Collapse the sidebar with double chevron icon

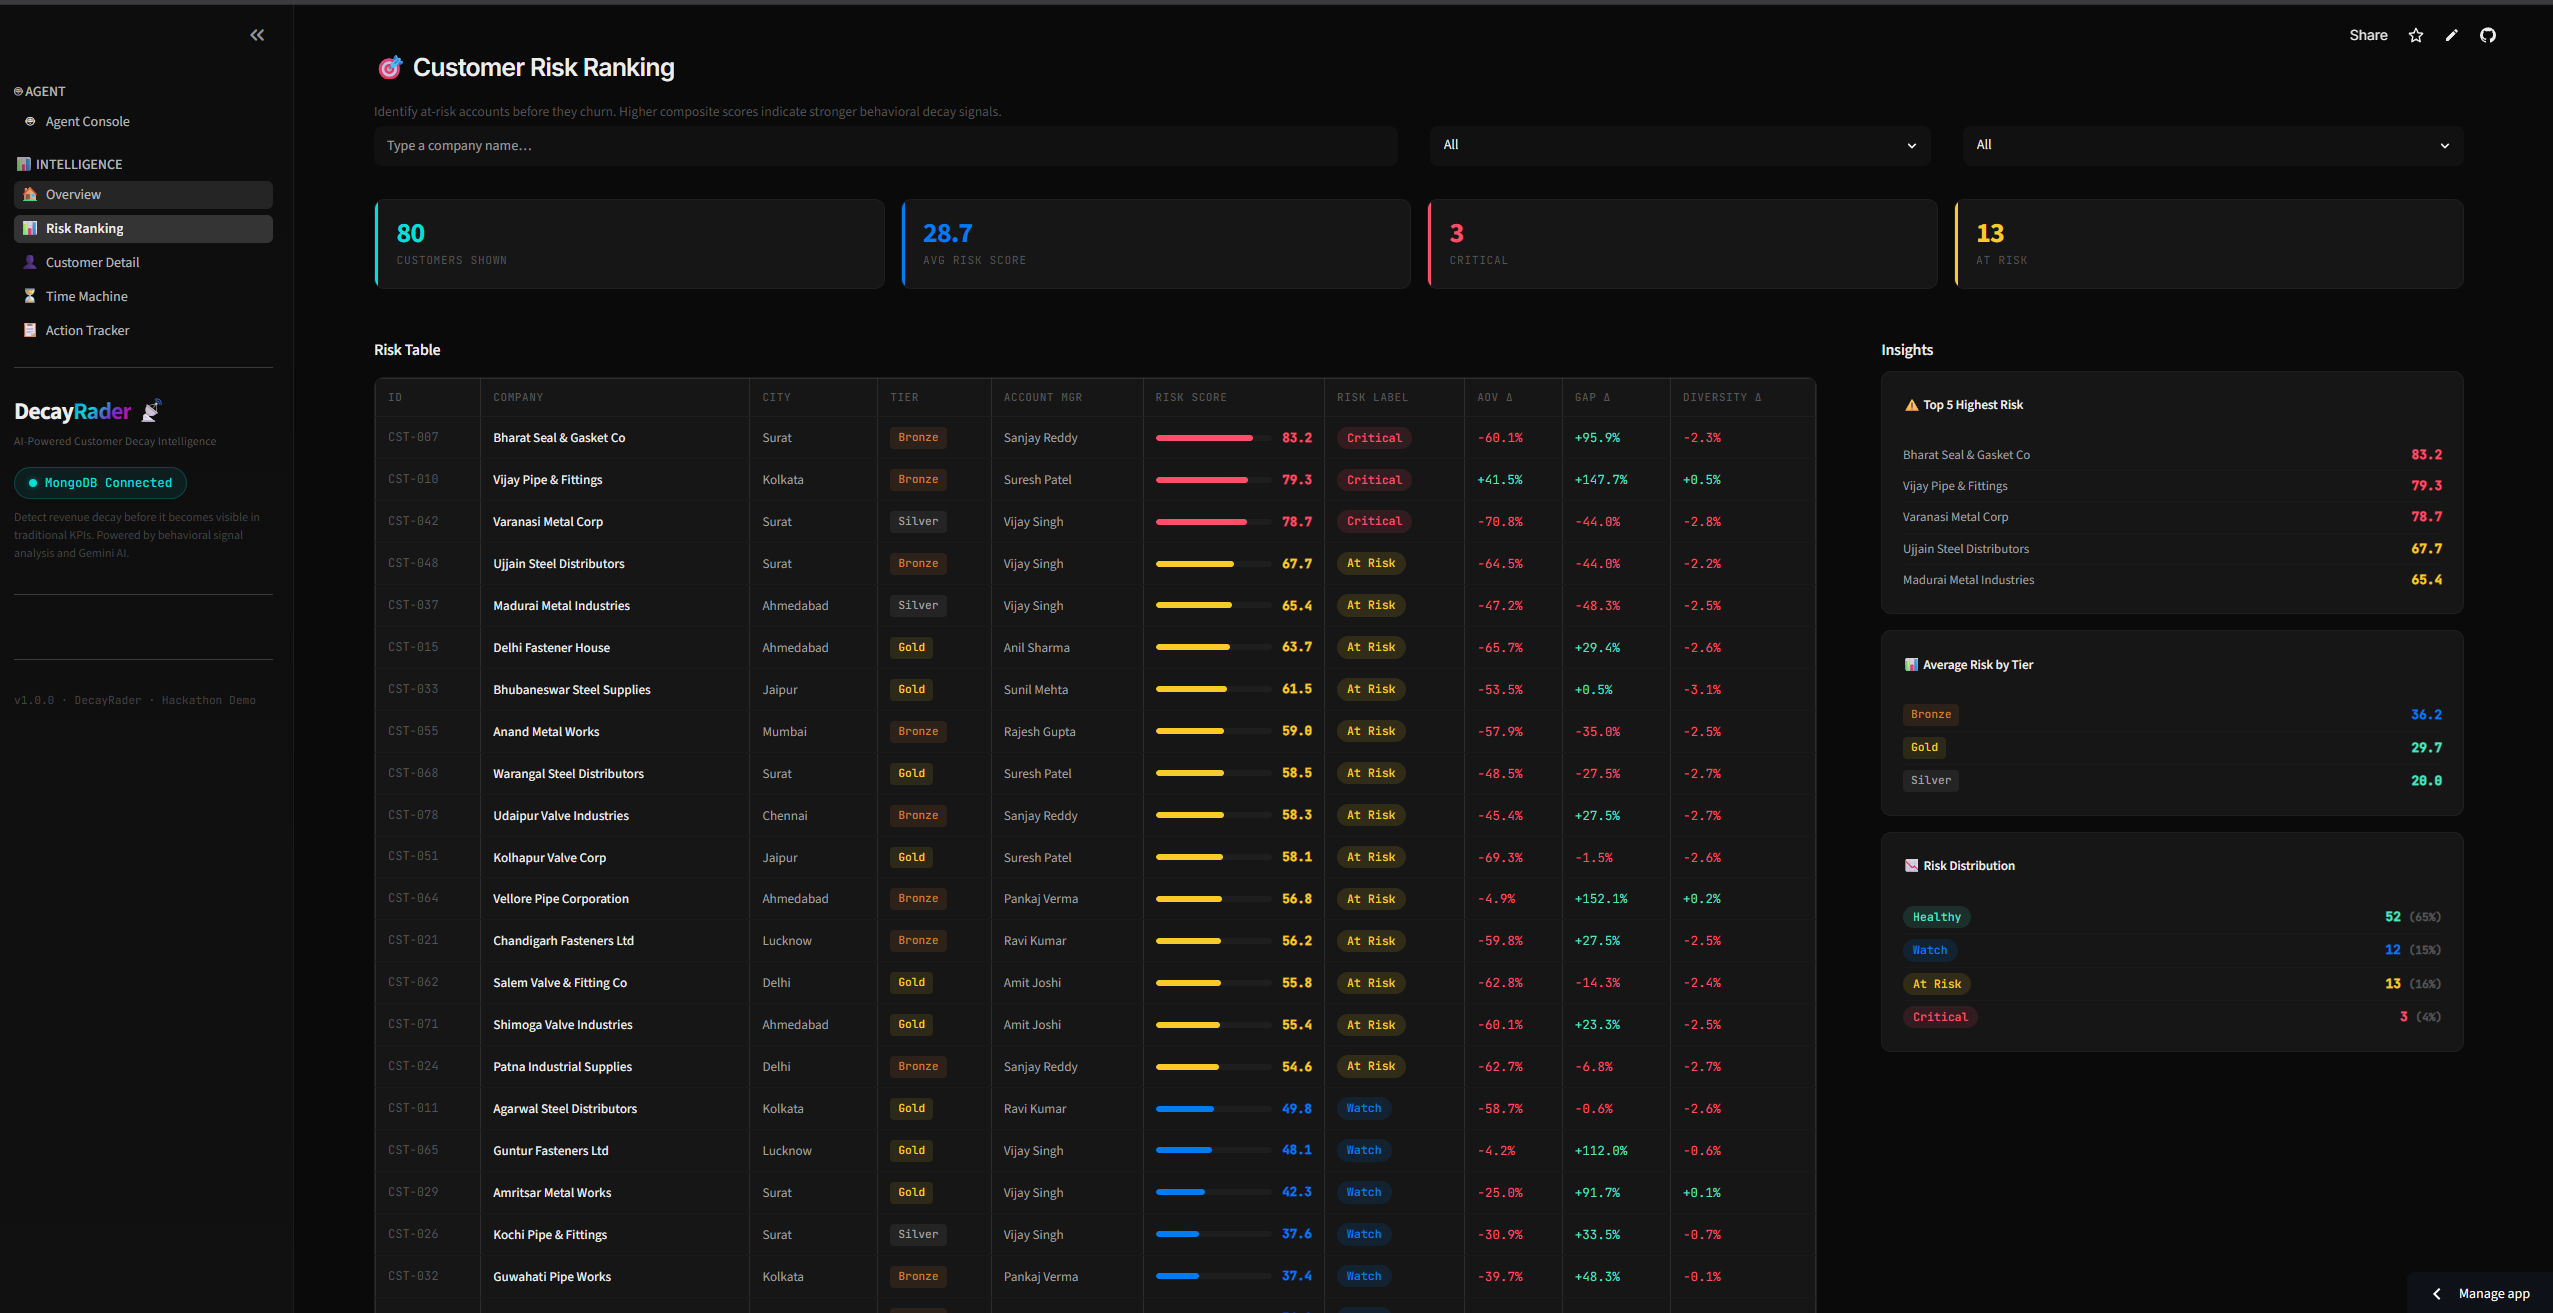(x=257, y=35)
